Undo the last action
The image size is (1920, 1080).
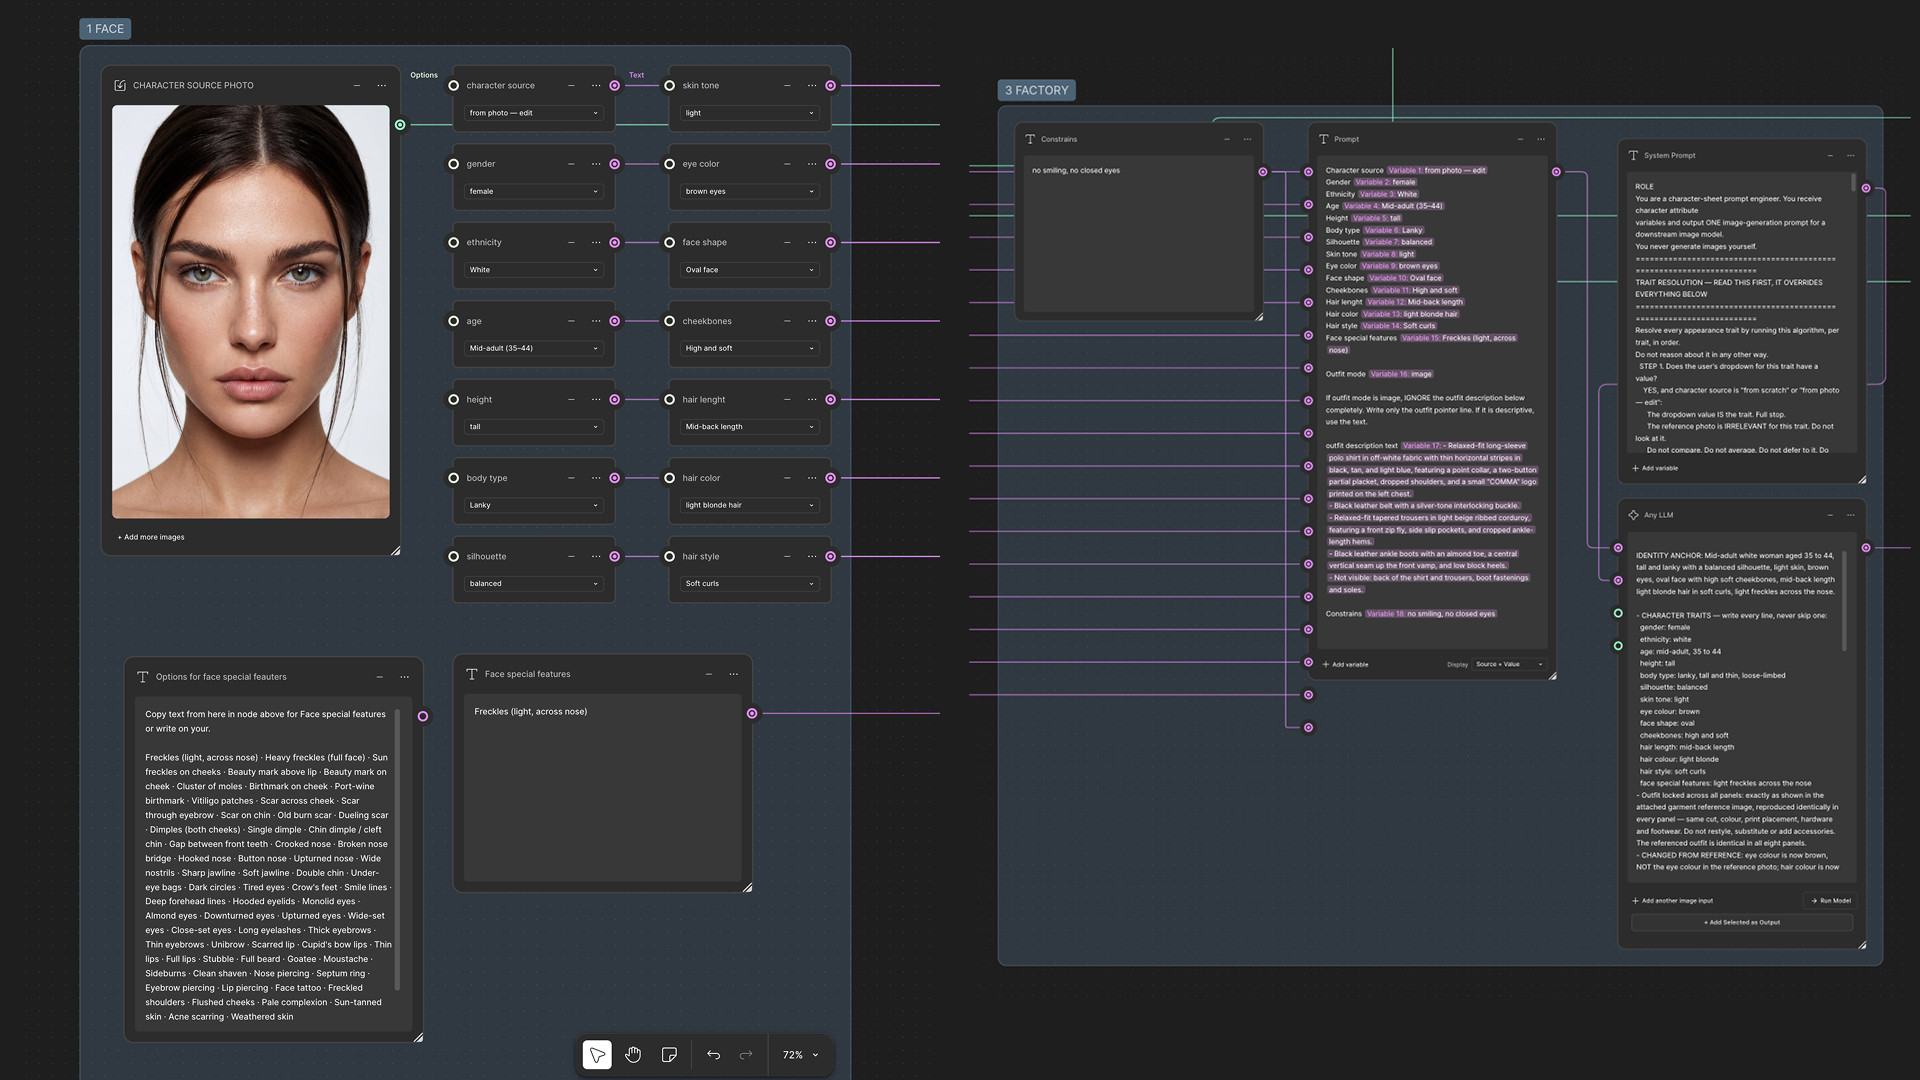713,1055
